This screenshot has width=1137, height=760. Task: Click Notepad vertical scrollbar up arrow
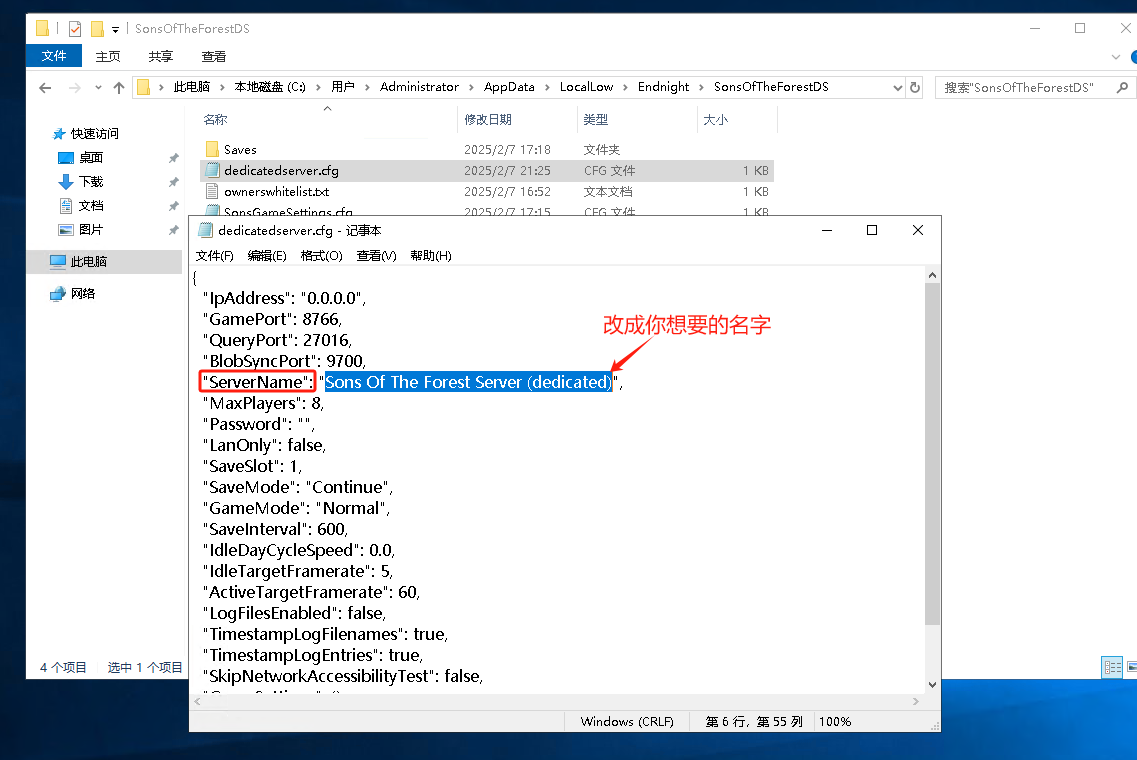(x=933, y=276)
